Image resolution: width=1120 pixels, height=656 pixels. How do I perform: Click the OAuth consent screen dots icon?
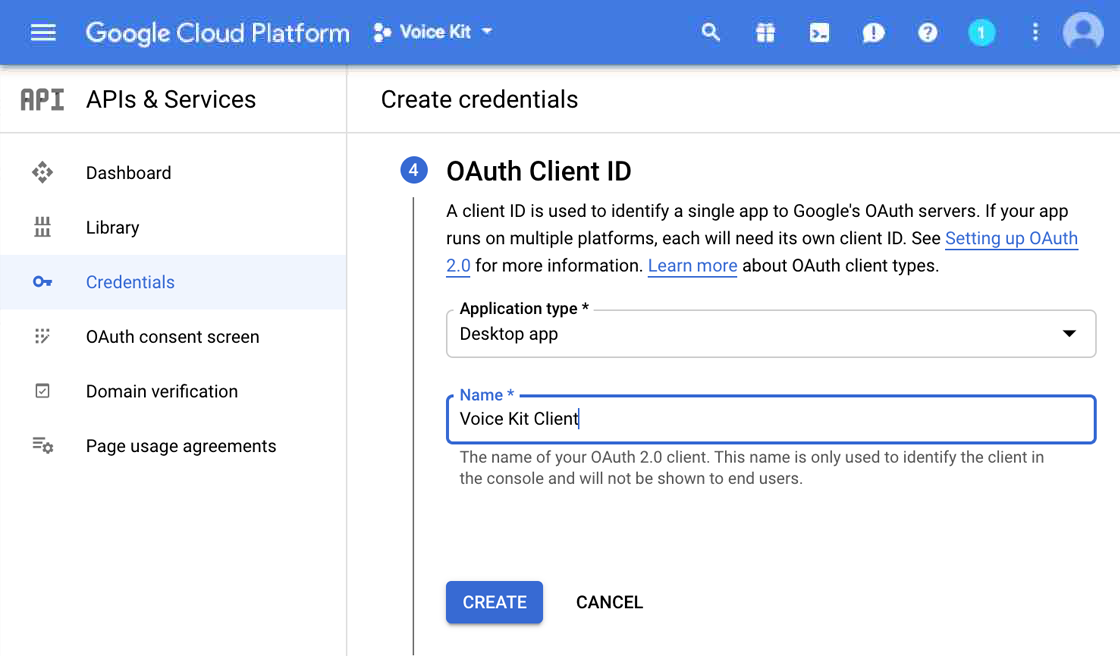(42, 337)
